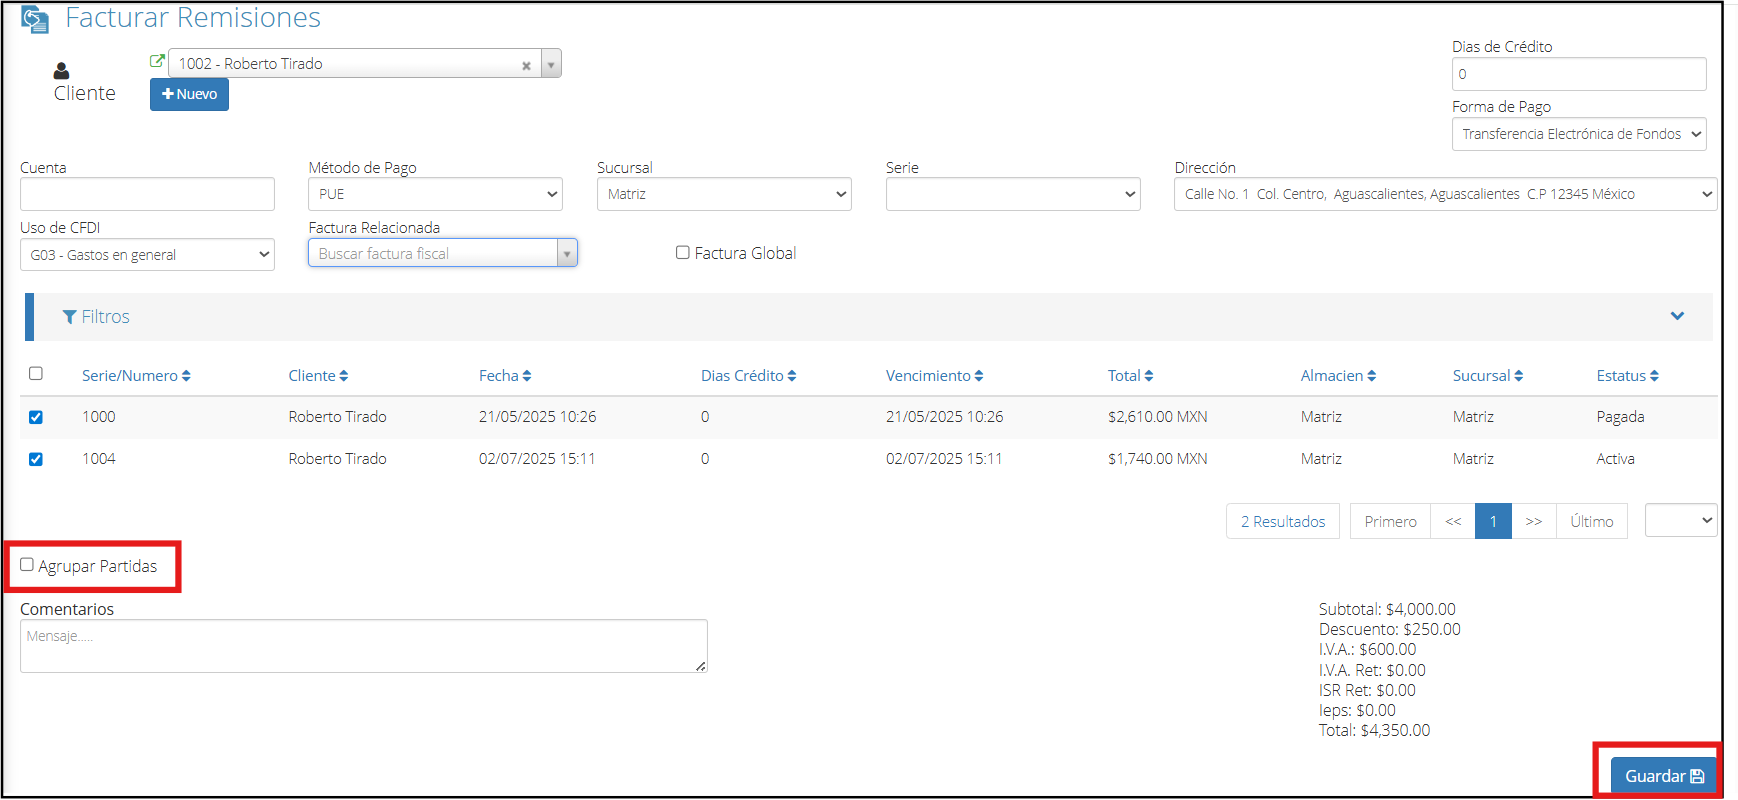
Task: Click the $1,740.00 MXN total cell
Action: (x=1157, y=459)
